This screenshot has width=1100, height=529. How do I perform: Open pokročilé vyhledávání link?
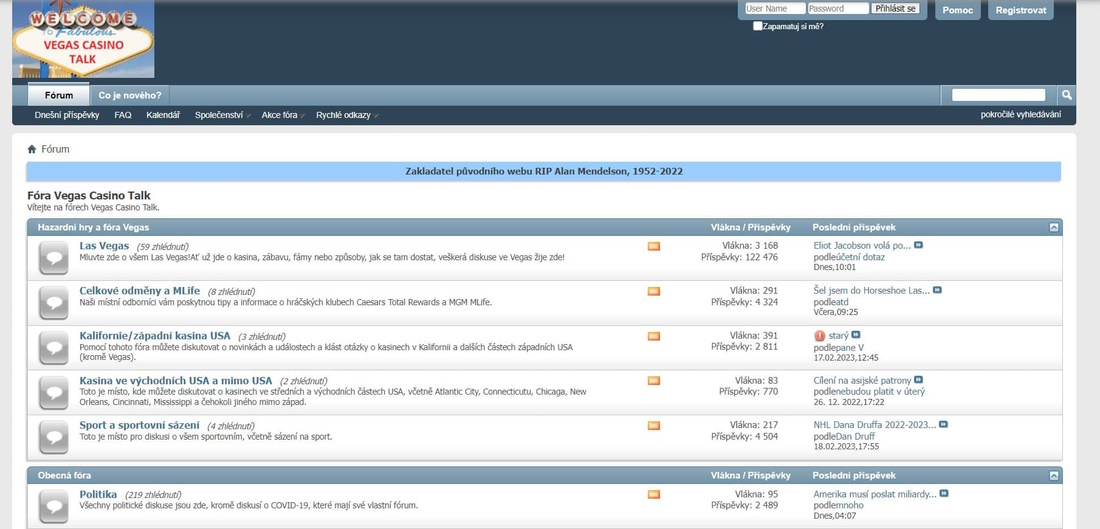pos(1021,115)
